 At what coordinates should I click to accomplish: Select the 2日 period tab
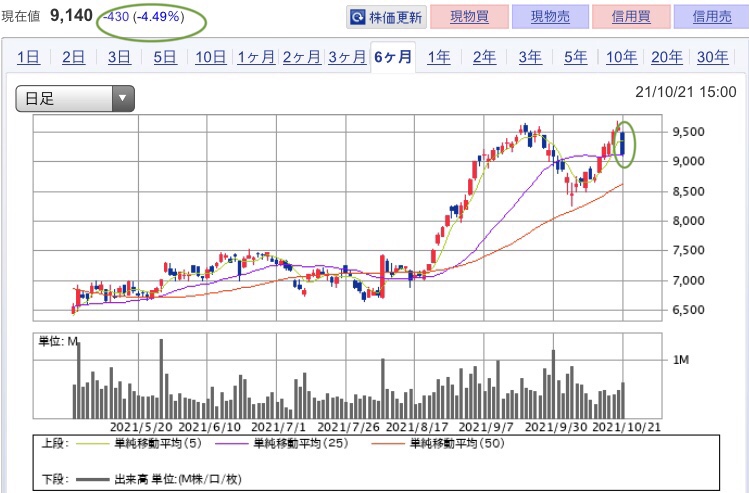(73, 57)
